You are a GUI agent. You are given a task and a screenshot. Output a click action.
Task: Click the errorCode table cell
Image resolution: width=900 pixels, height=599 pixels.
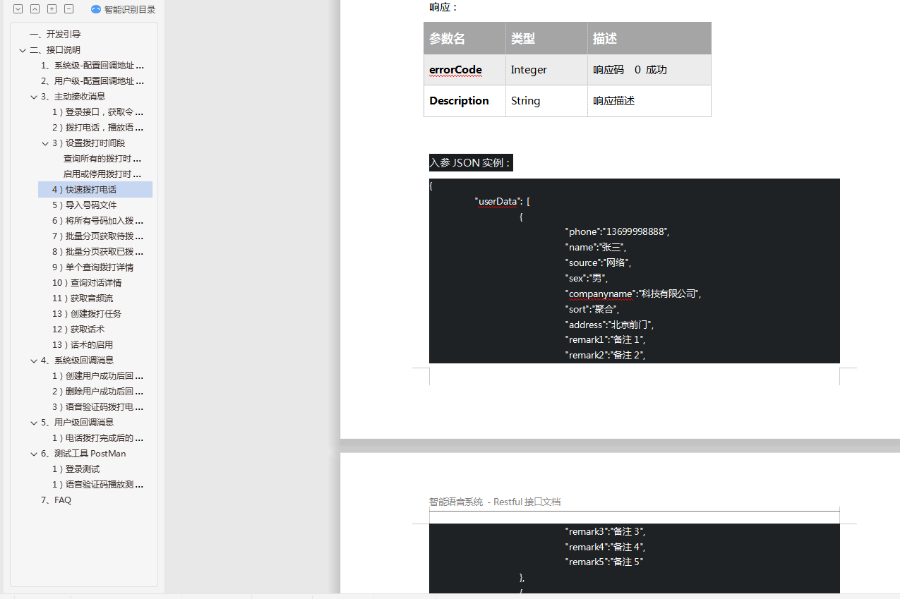pyautogui.click(x=464, y=70)
